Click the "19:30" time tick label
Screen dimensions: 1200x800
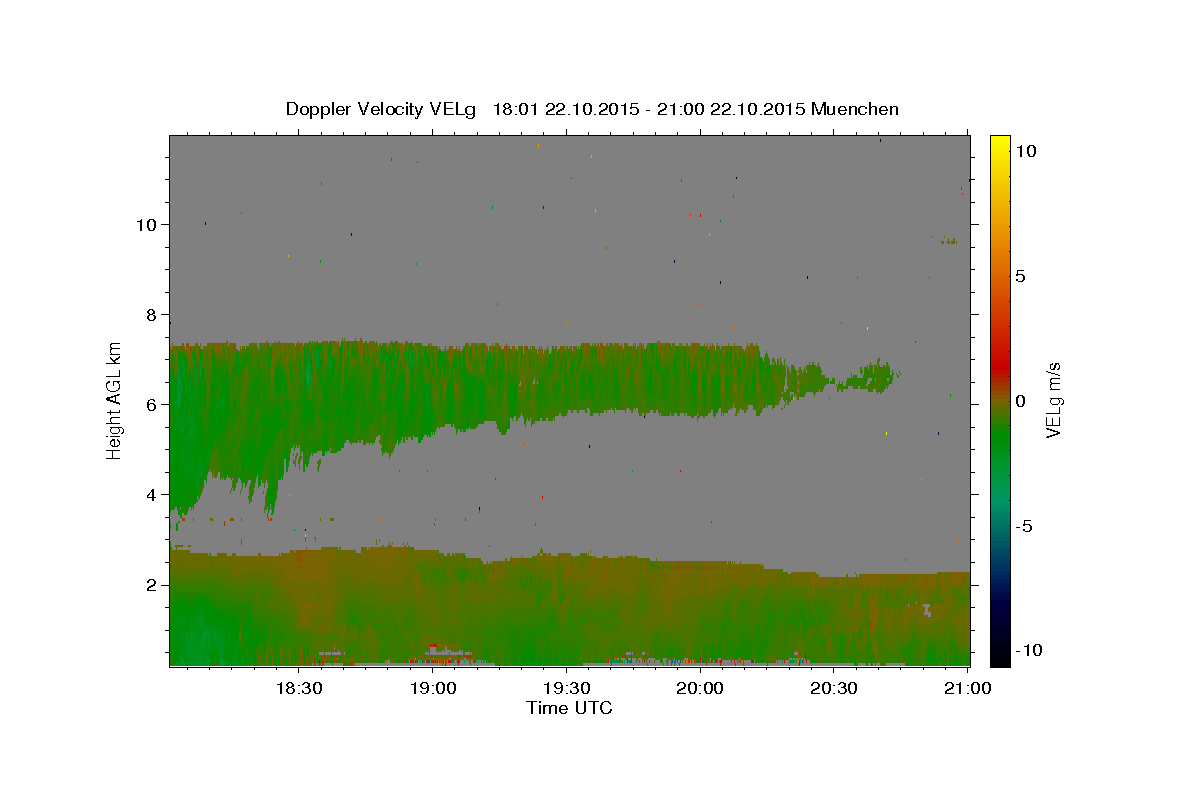[x=566, y=688]
